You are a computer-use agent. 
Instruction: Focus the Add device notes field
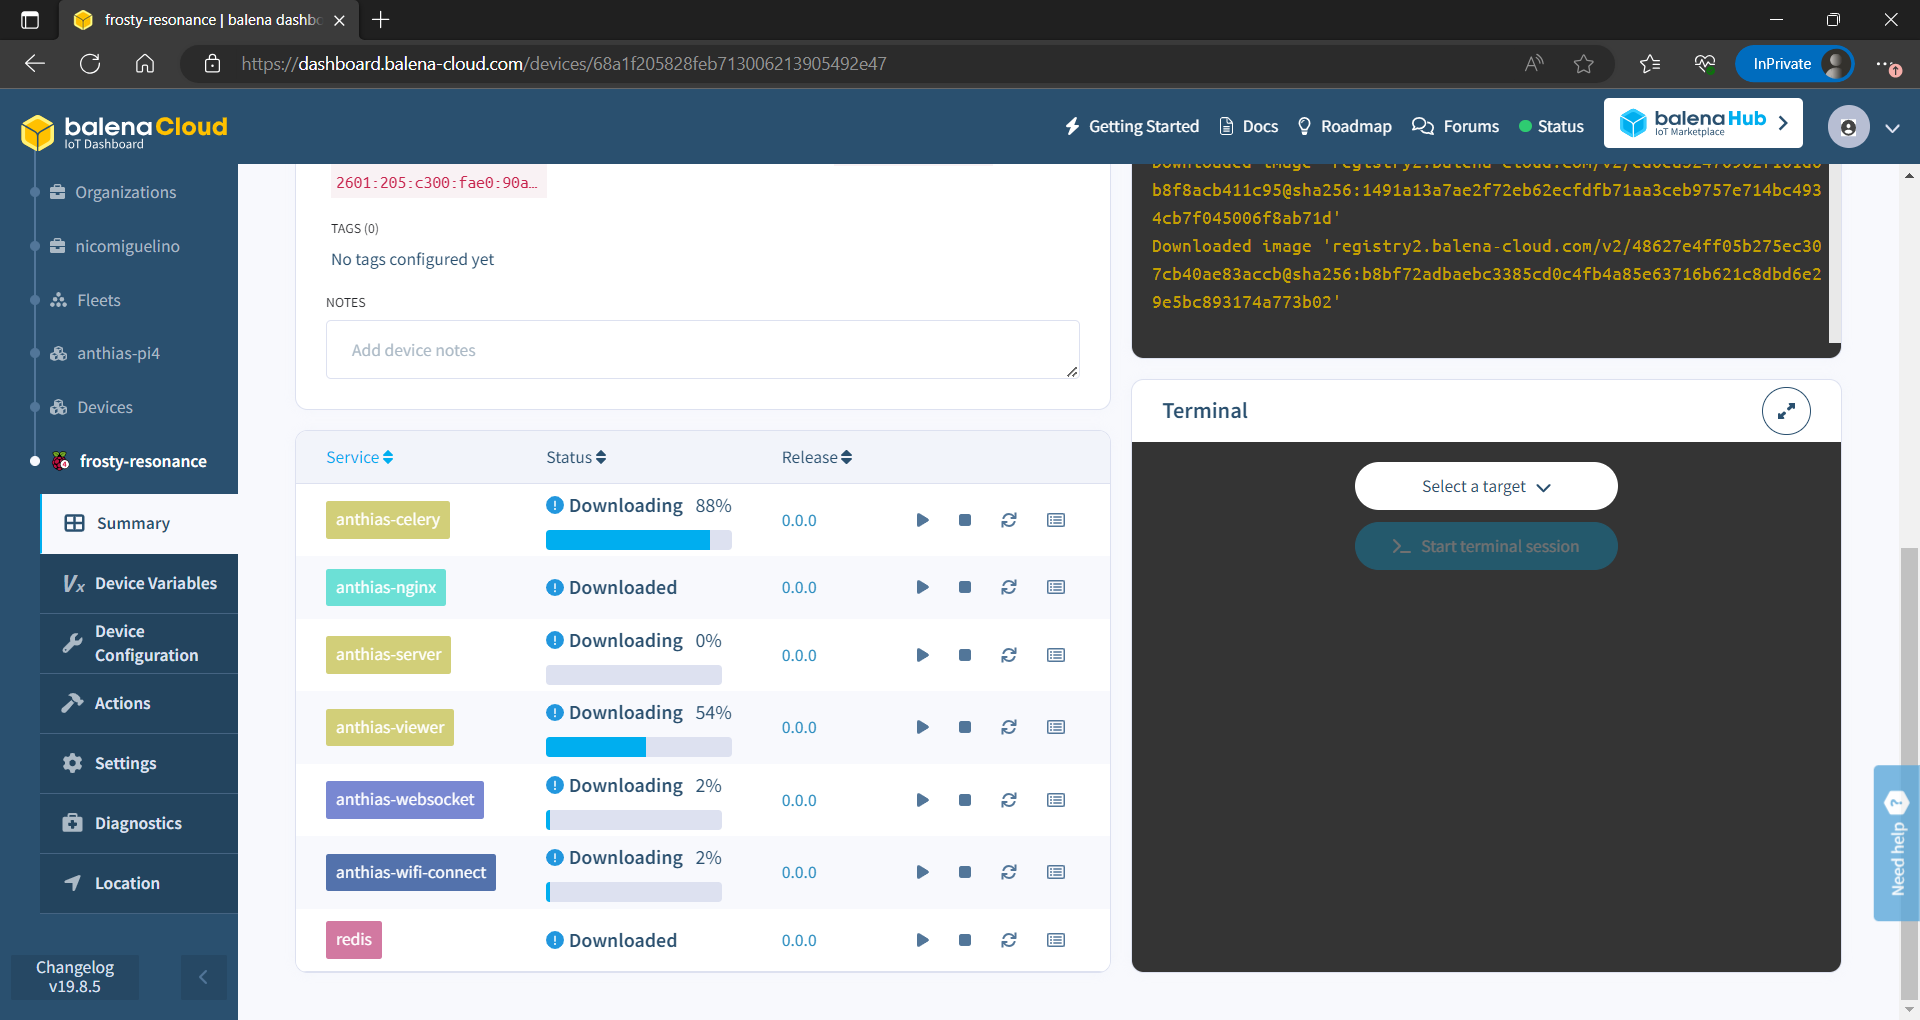pos(703,350)
